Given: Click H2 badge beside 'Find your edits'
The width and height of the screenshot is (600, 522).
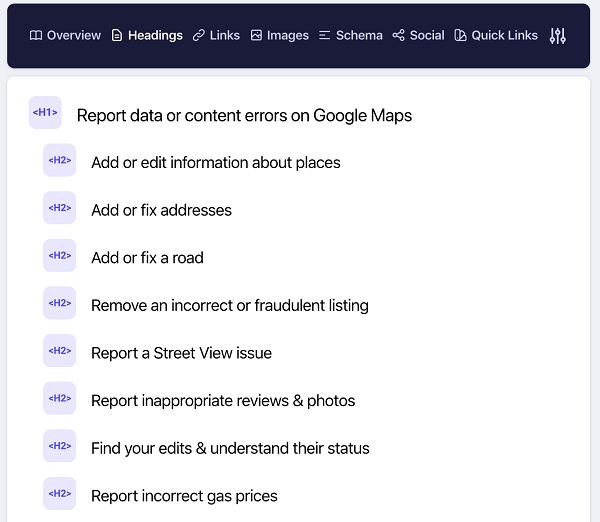Looking at the screenshot, I should click(x=59, y=446).
